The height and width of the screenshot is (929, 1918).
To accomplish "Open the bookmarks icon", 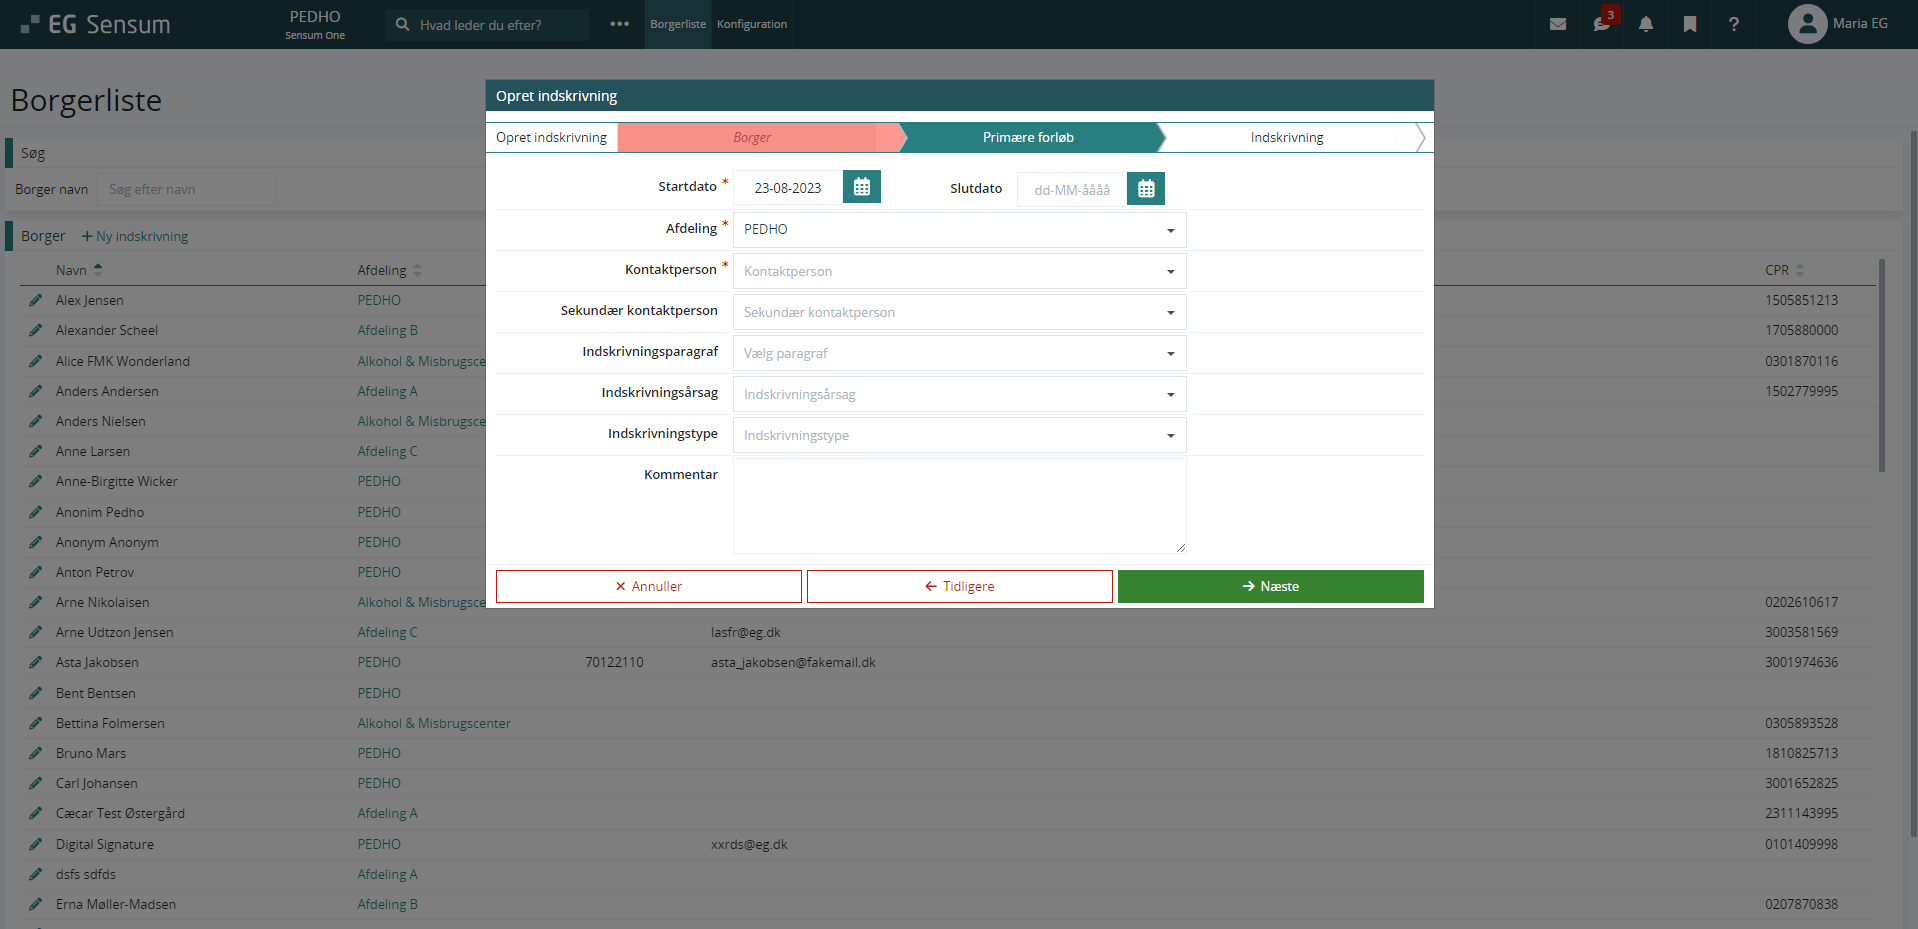I will (x=1689, y=24).
